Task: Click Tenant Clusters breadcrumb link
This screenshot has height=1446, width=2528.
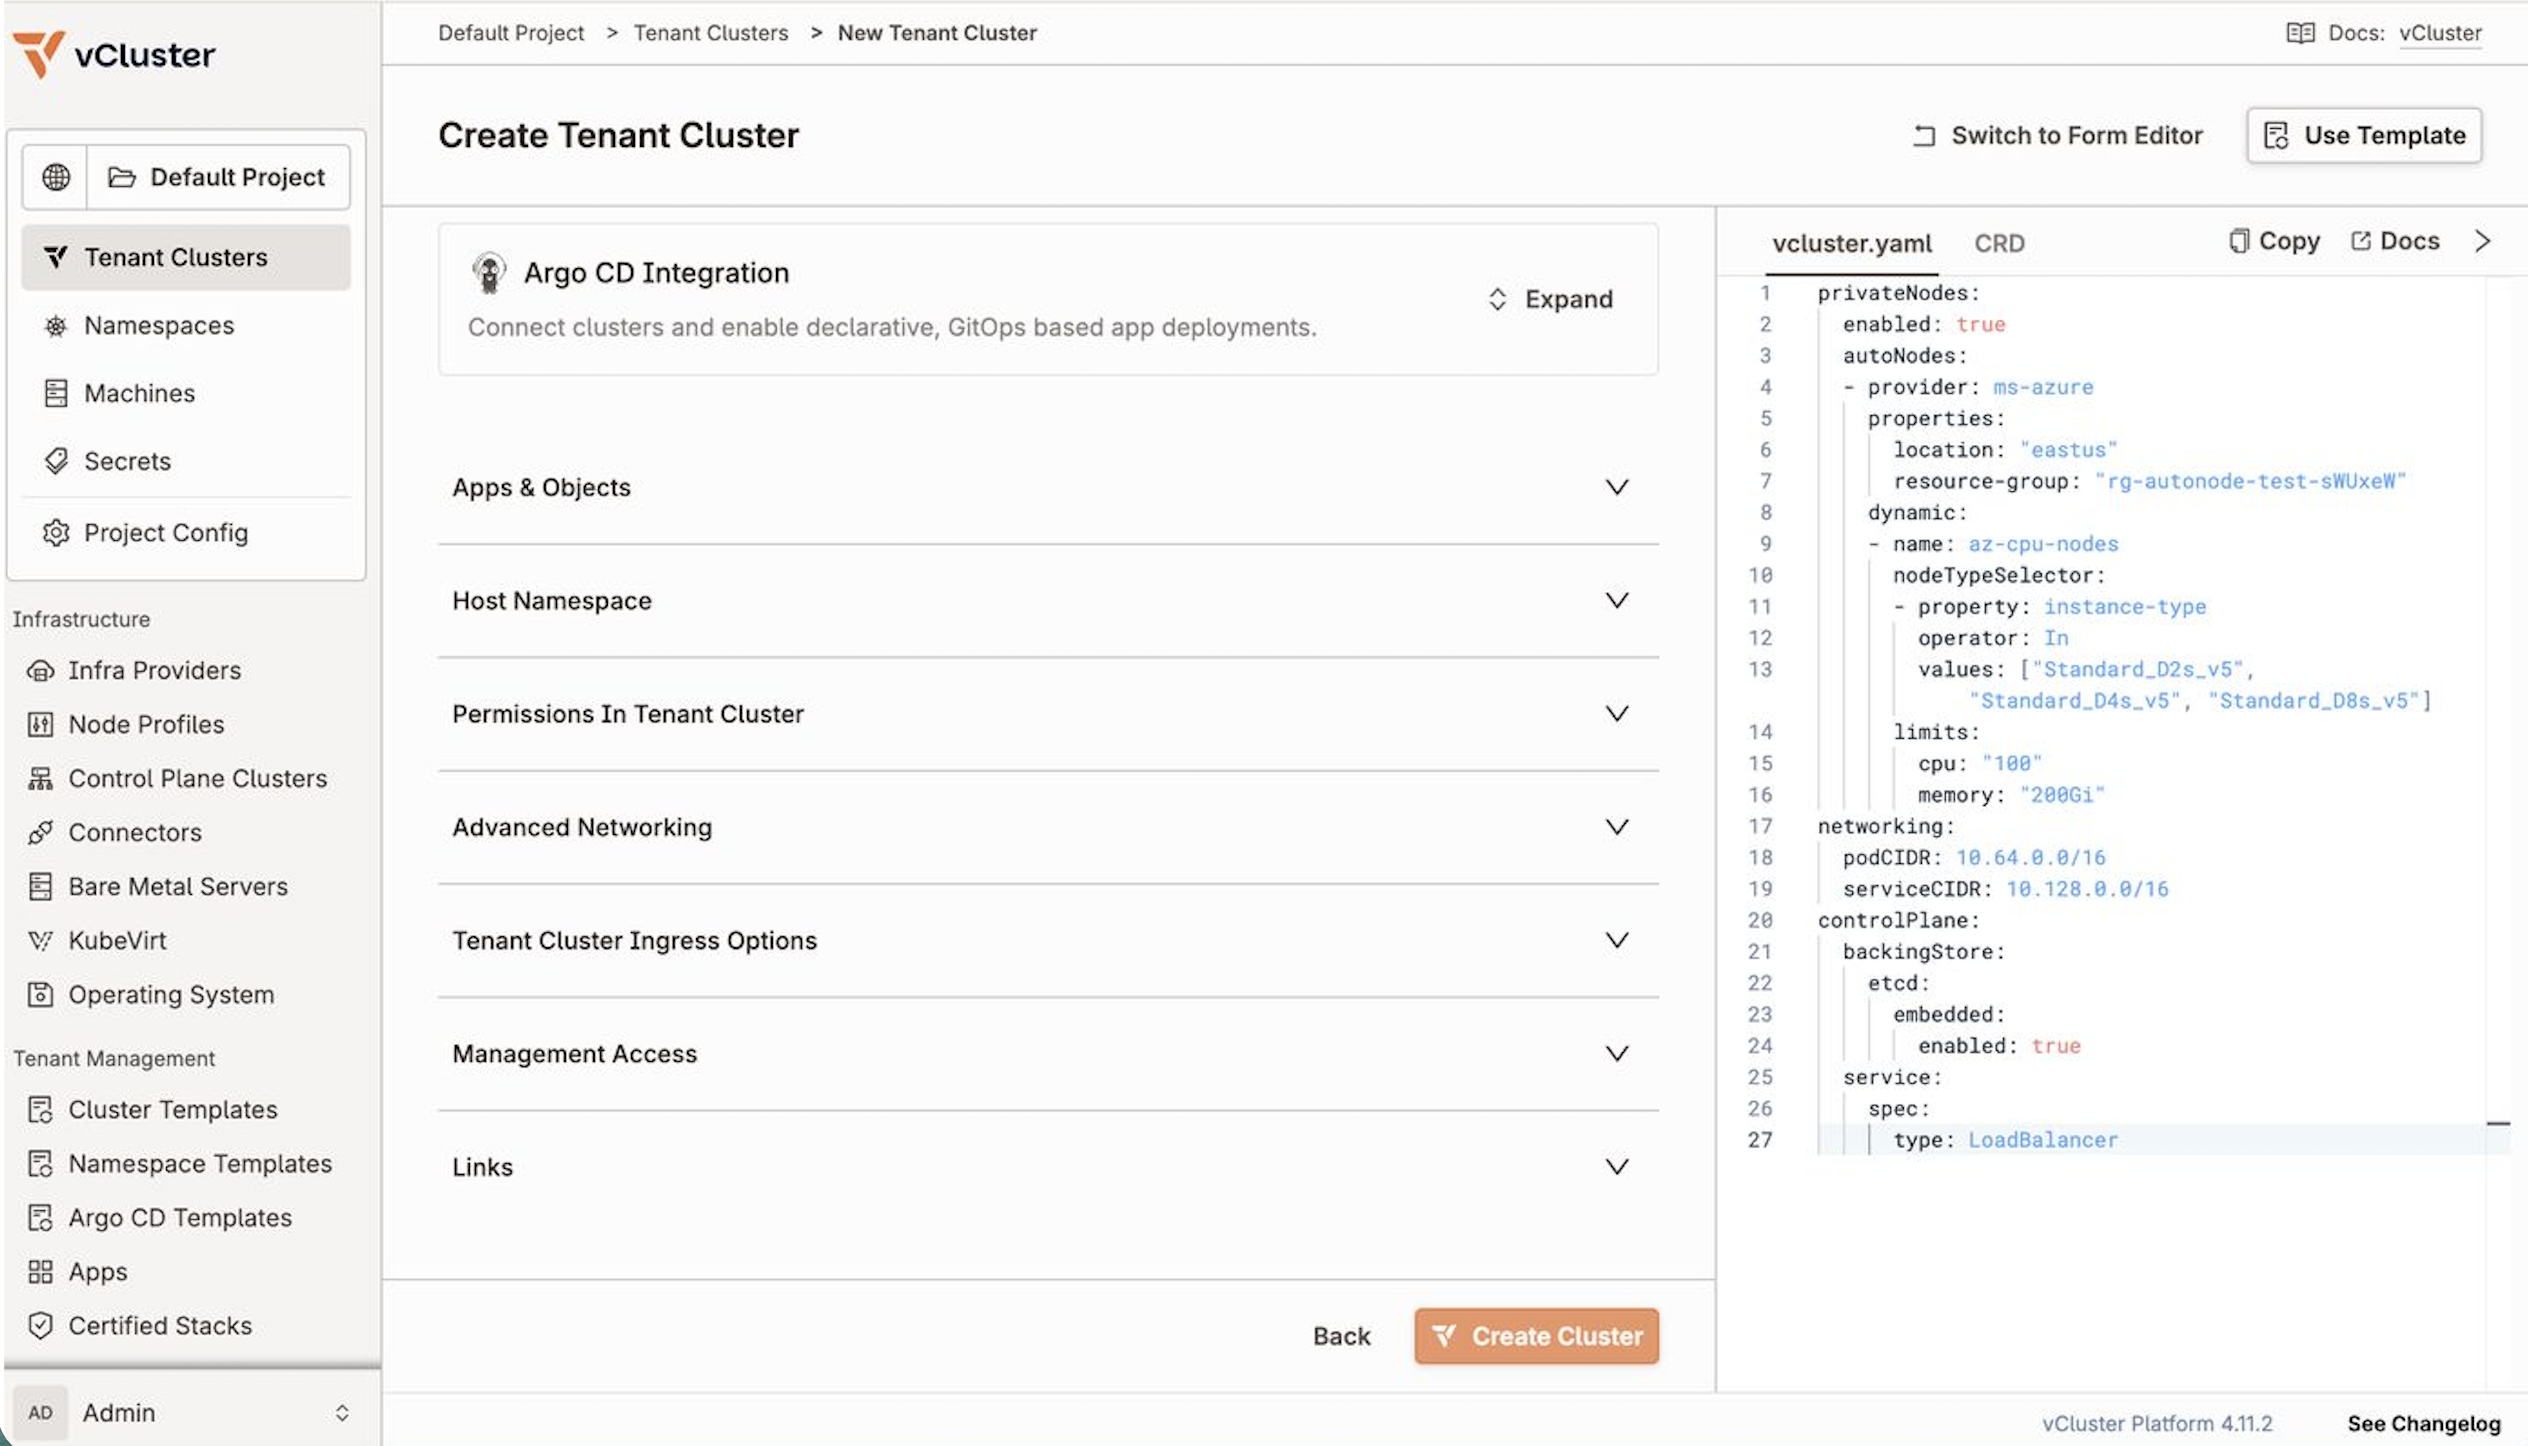Action: (x=711, y=33)
